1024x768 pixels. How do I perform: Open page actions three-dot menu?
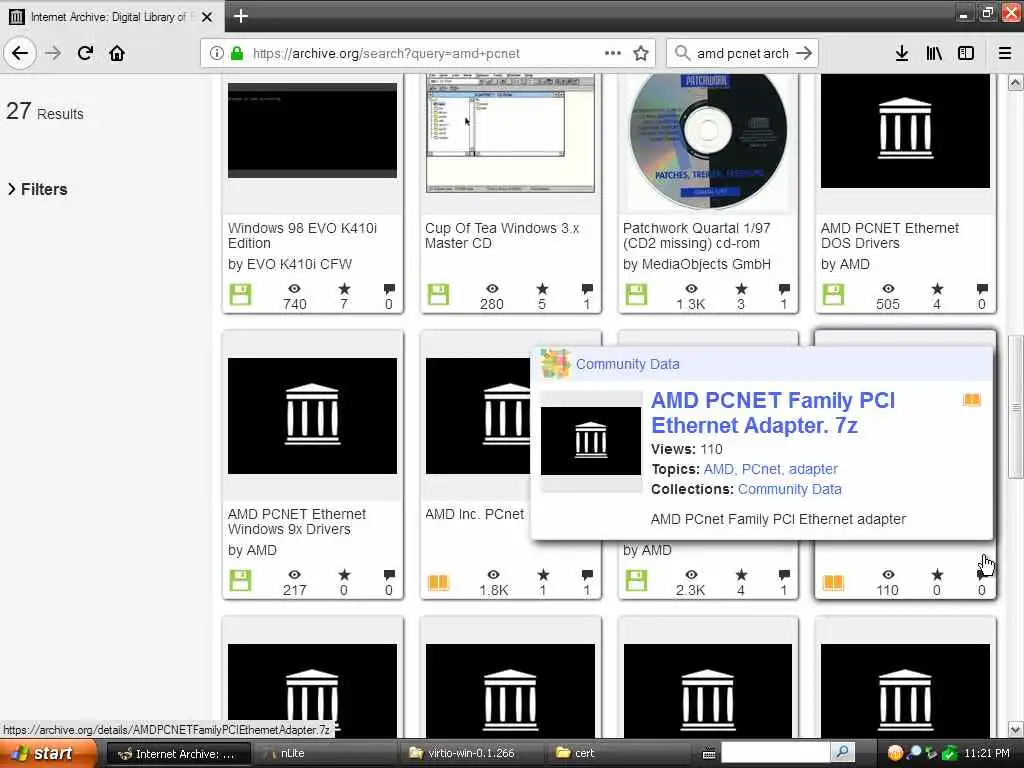coord(613,53)
